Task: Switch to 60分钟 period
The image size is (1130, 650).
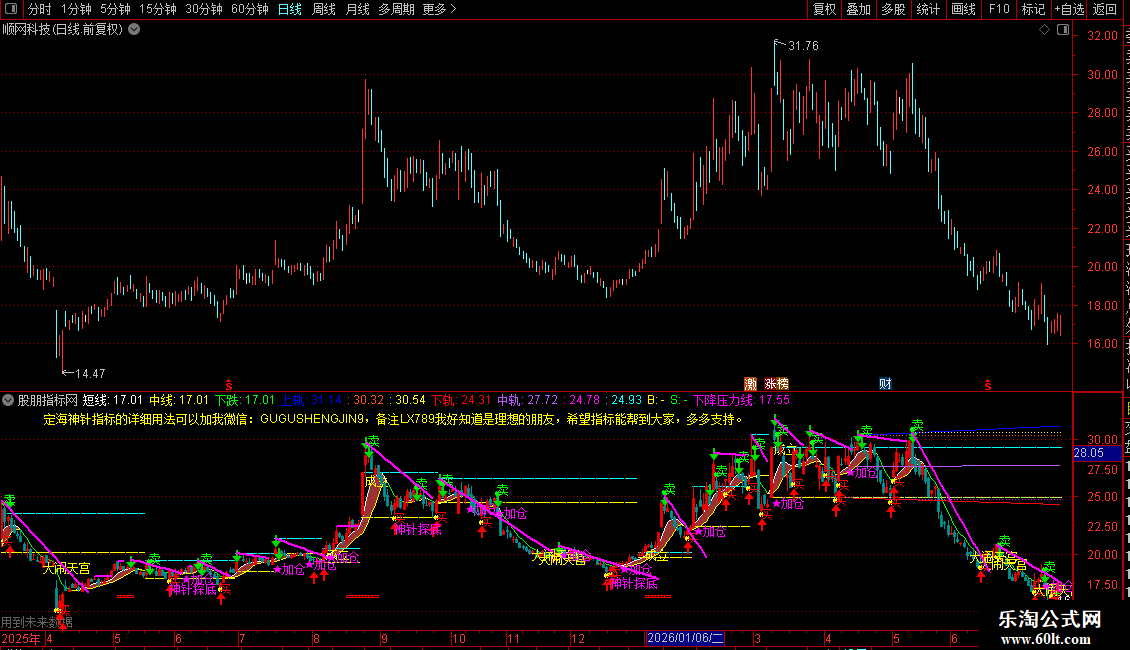Action: click(x=250, y=9)
